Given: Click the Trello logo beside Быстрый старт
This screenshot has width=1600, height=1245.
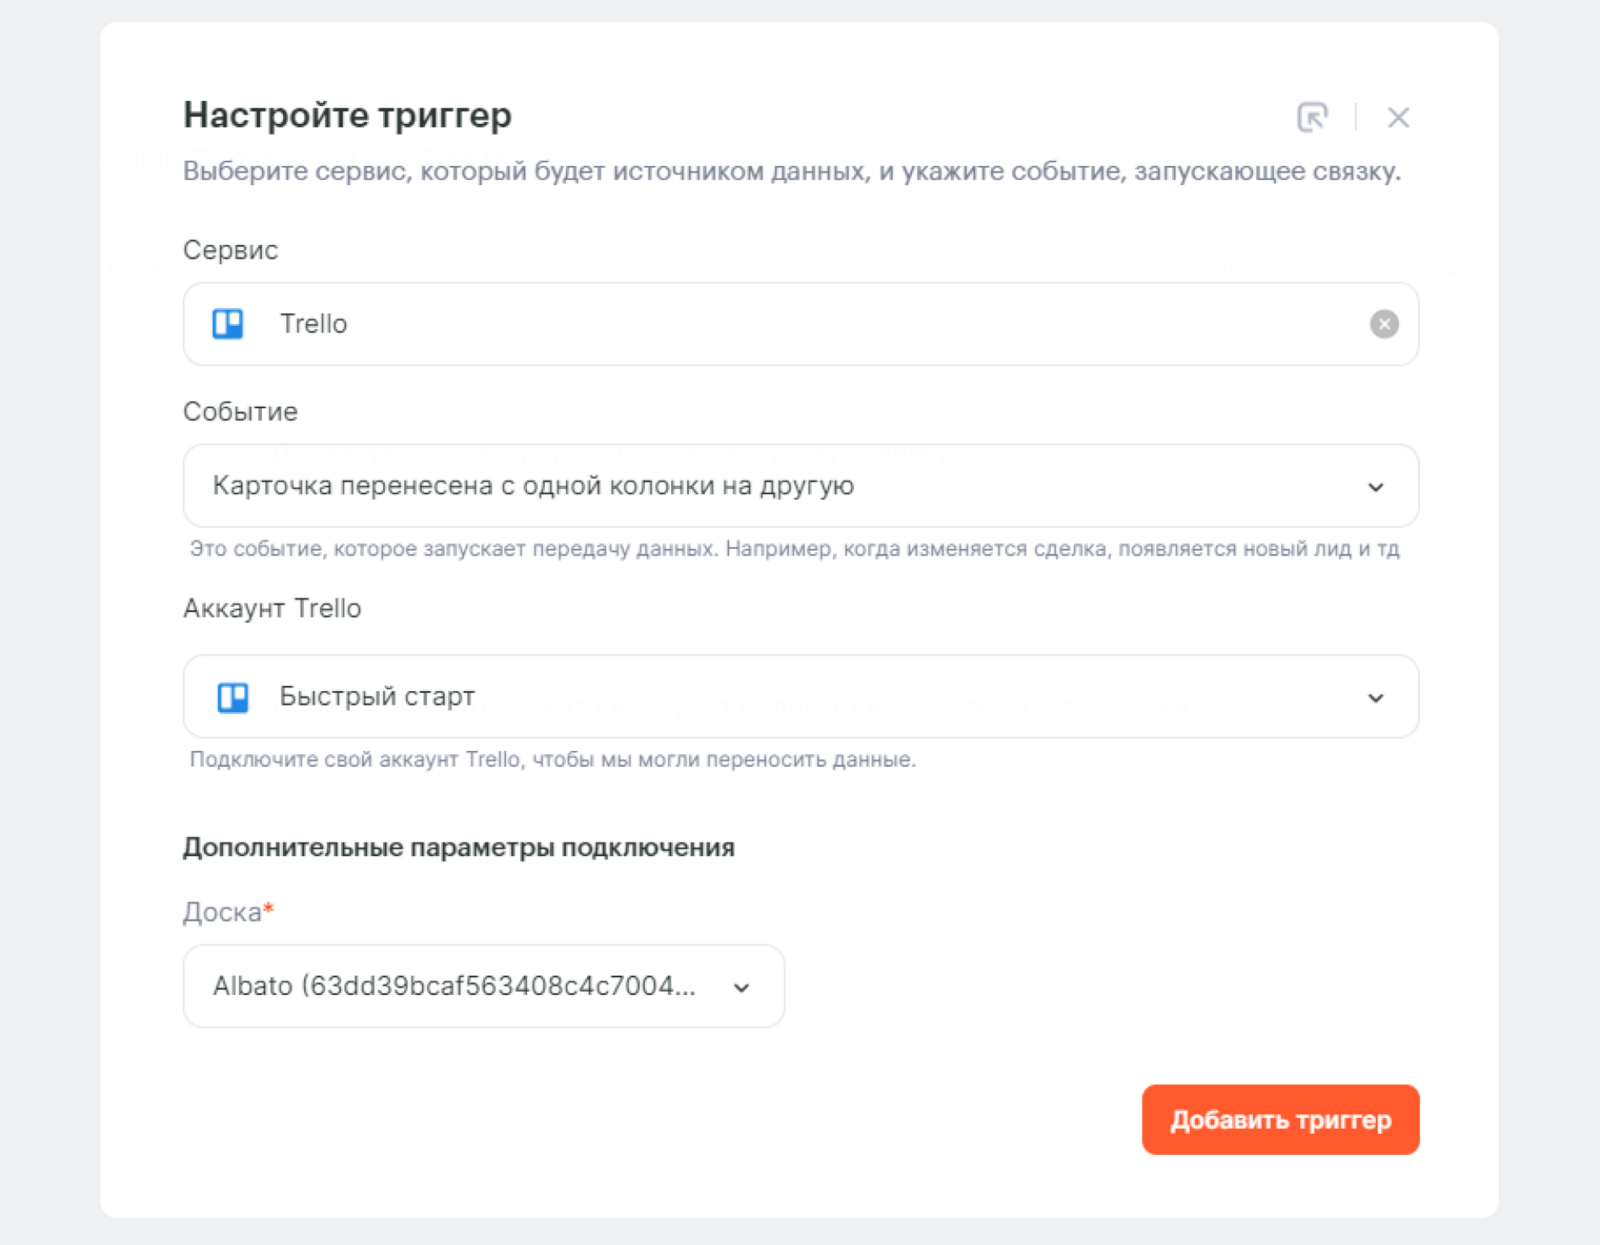Looking at the screenshot, I should coord(233,697).
